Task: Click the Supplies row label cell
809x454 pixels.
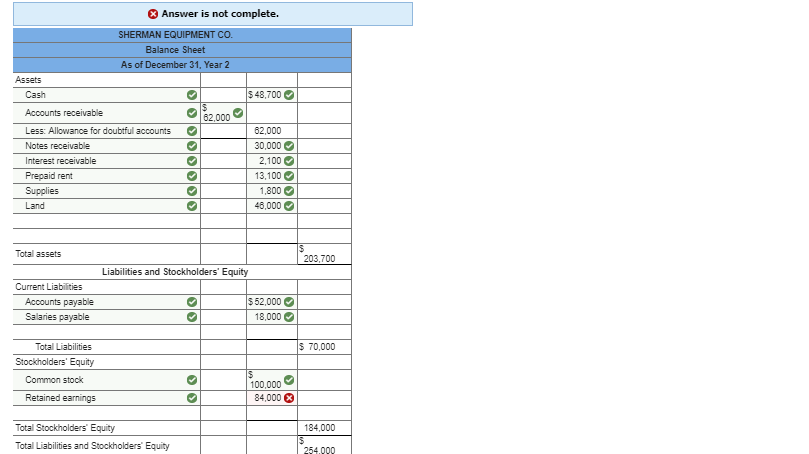Action: pos(107,191)
